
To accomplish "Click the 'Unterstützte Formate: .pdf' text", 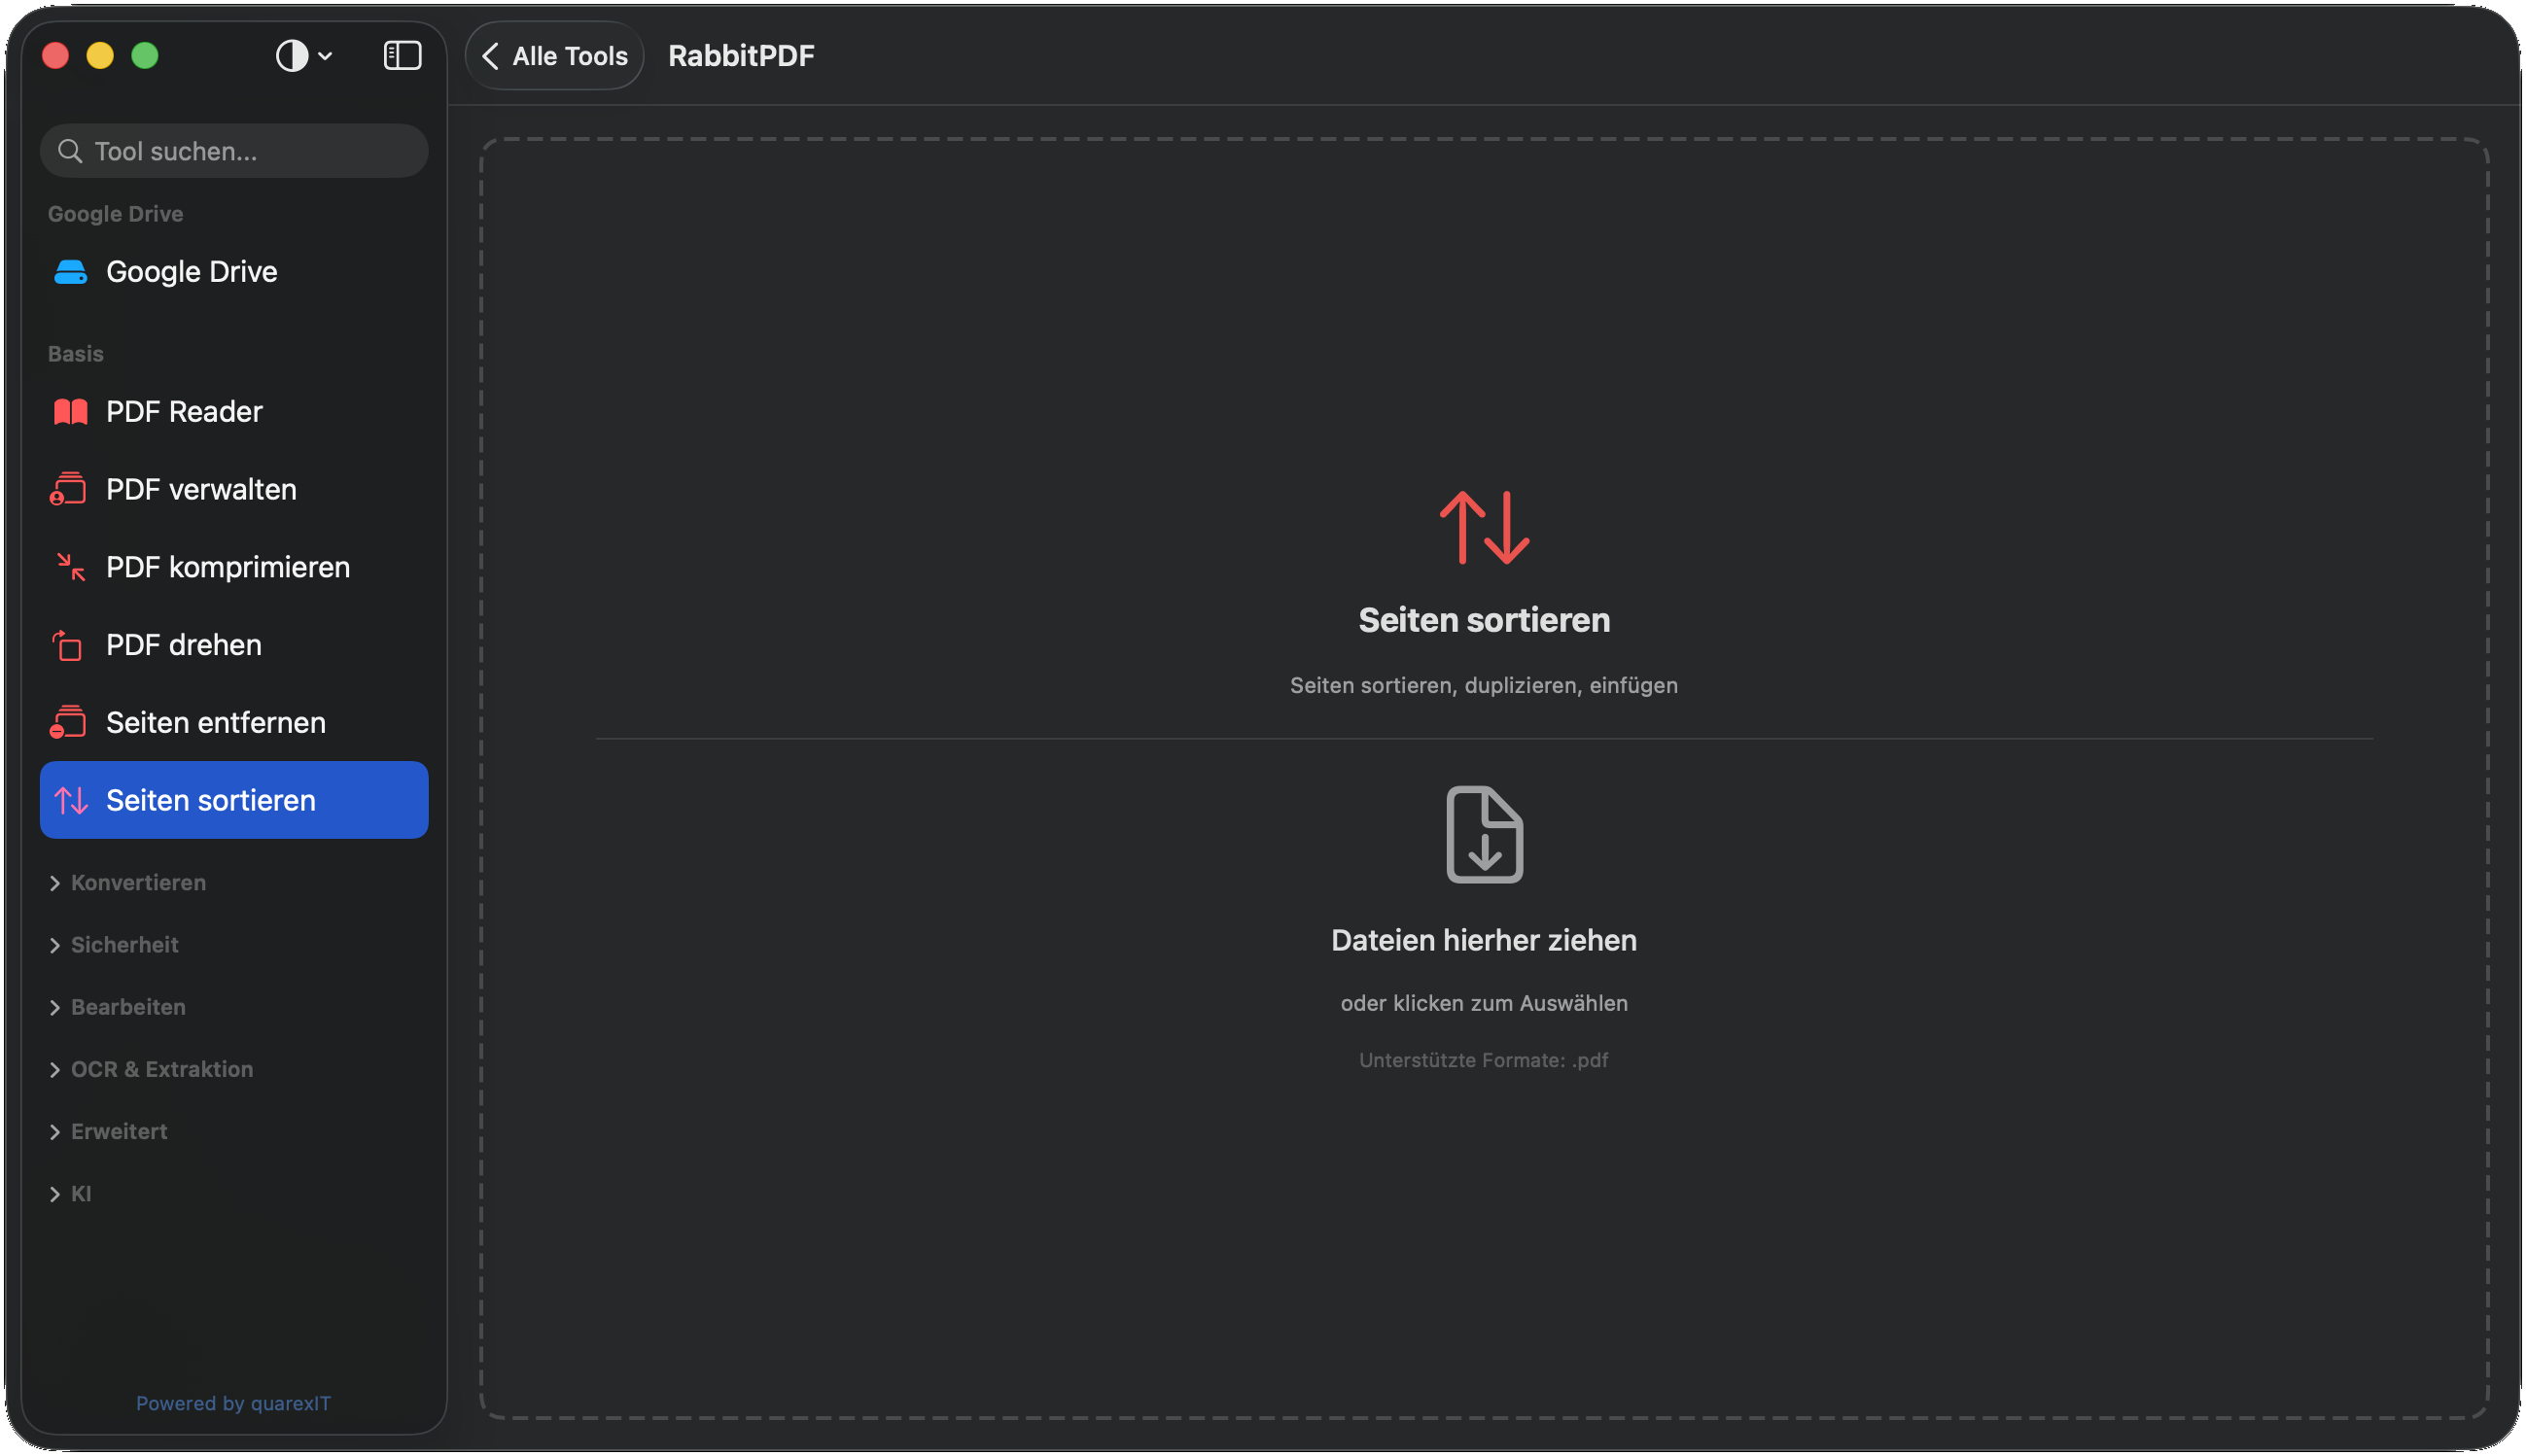I will [1484, 1060].
